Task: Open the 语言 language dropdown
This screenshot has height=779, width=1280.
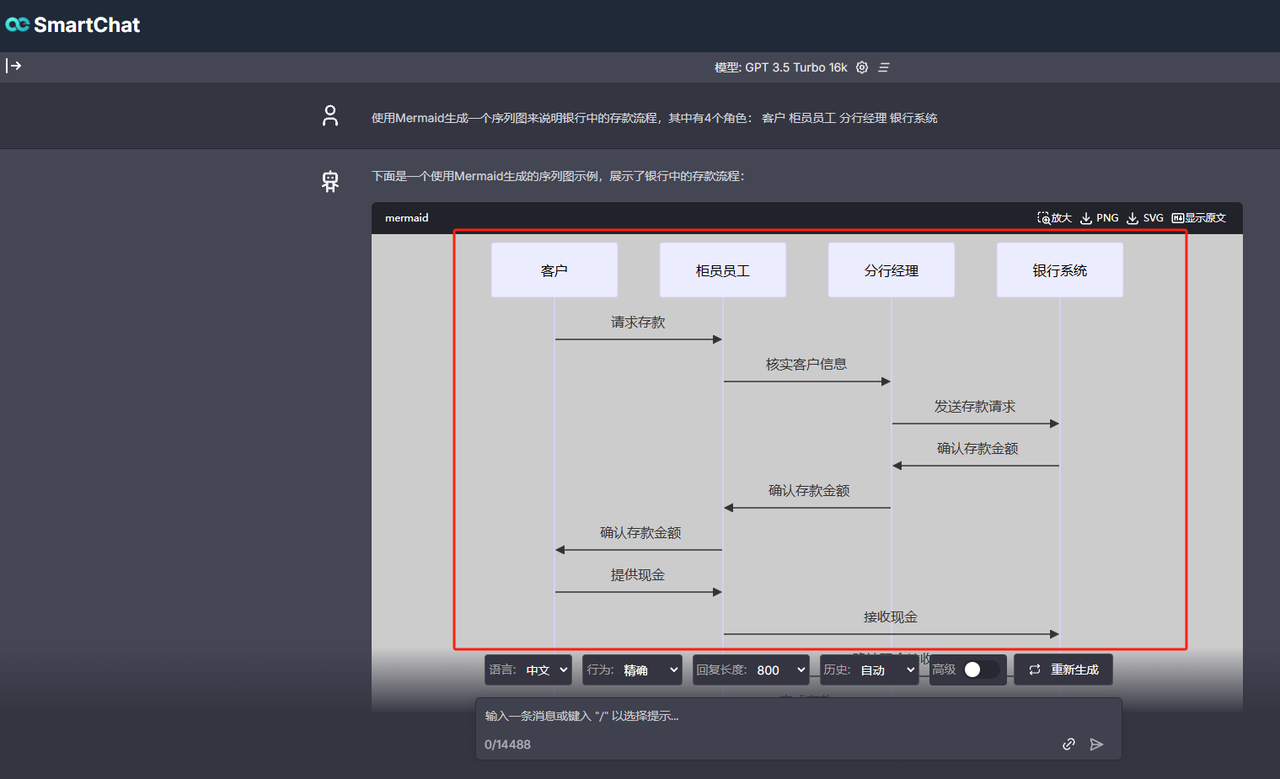Action: pyautogui.click(x=528, y=670)
